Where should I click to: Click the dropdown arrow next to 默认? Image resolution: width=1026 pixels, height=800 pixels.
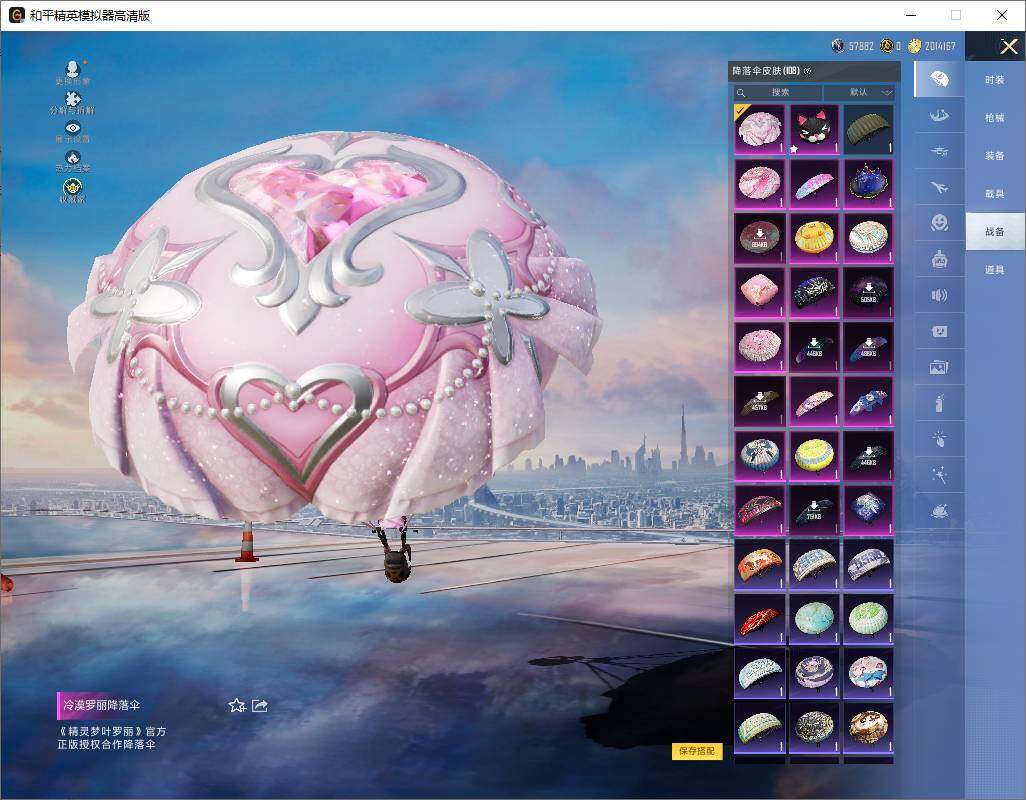[886, 93]
